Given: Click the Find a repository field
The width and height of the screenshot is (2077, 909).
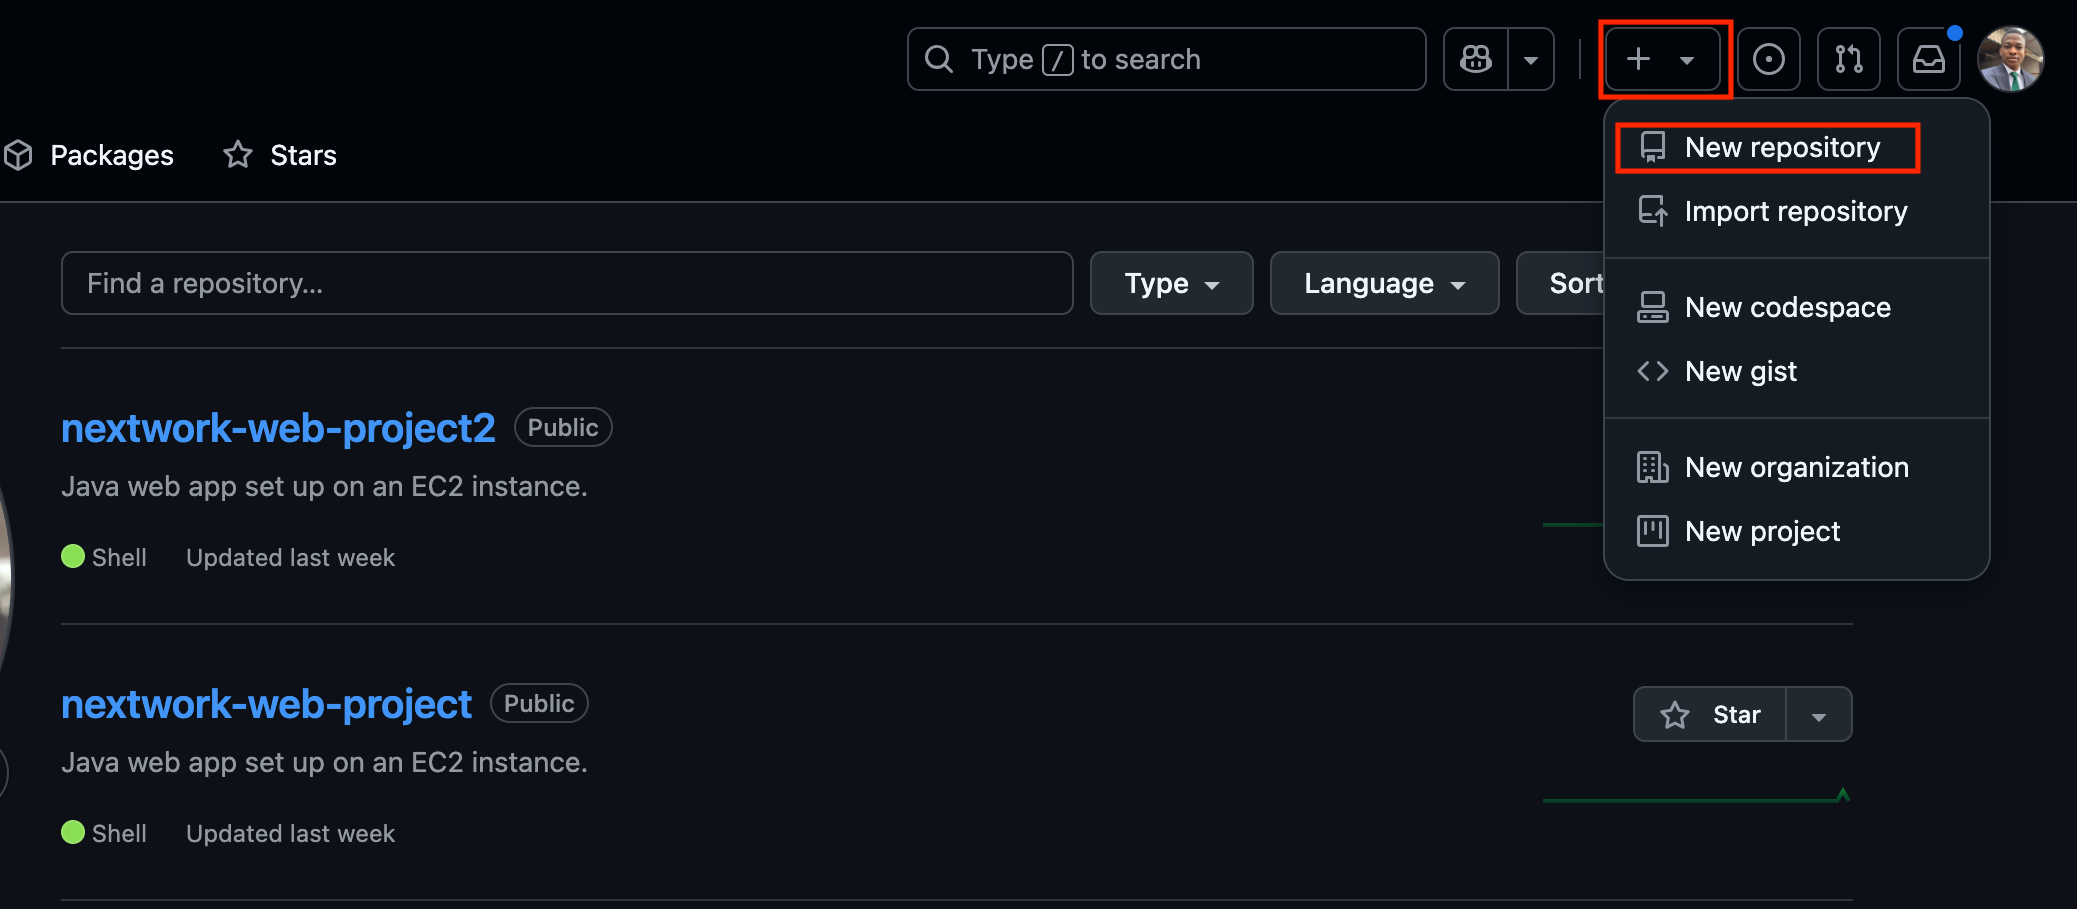Looking at the screenshot, I should pyautogui.click(x=567, y=283).
